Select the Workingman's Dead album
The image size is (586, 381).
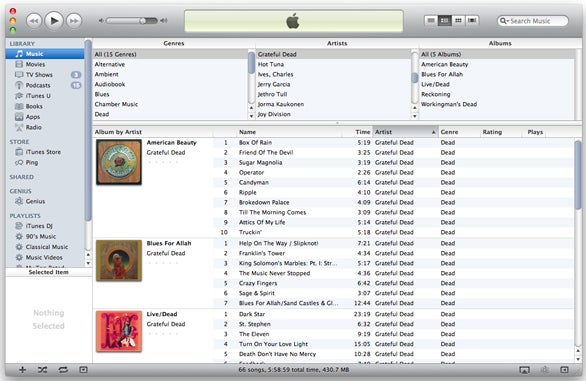pyautogui.click(x=449, y=104)
